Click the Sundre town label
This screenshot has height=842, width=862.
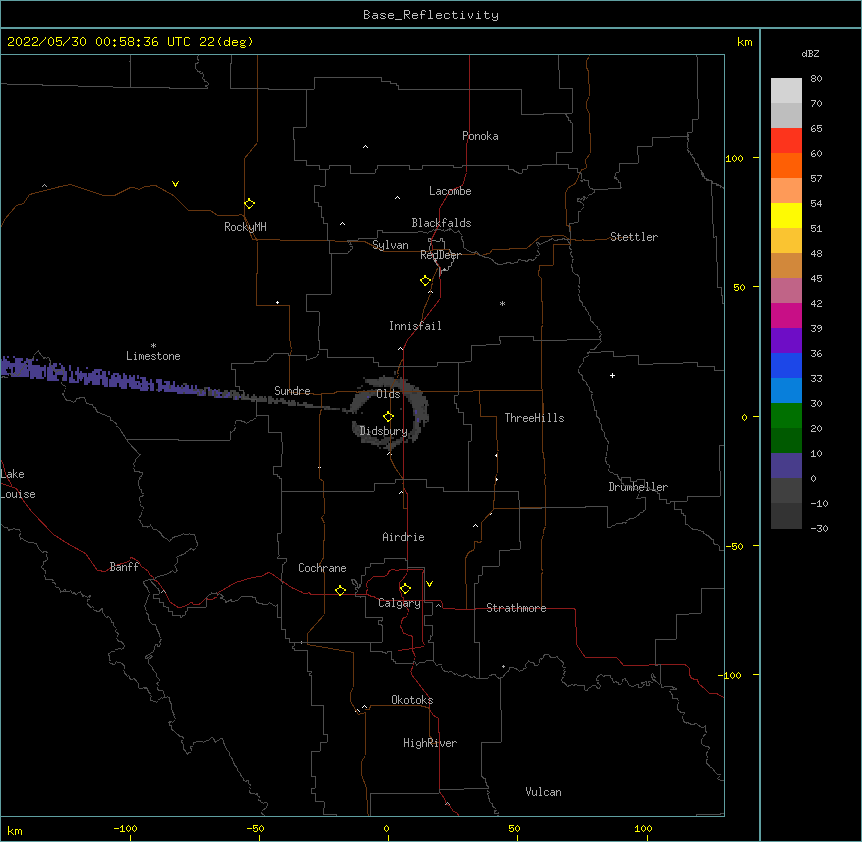292,391
